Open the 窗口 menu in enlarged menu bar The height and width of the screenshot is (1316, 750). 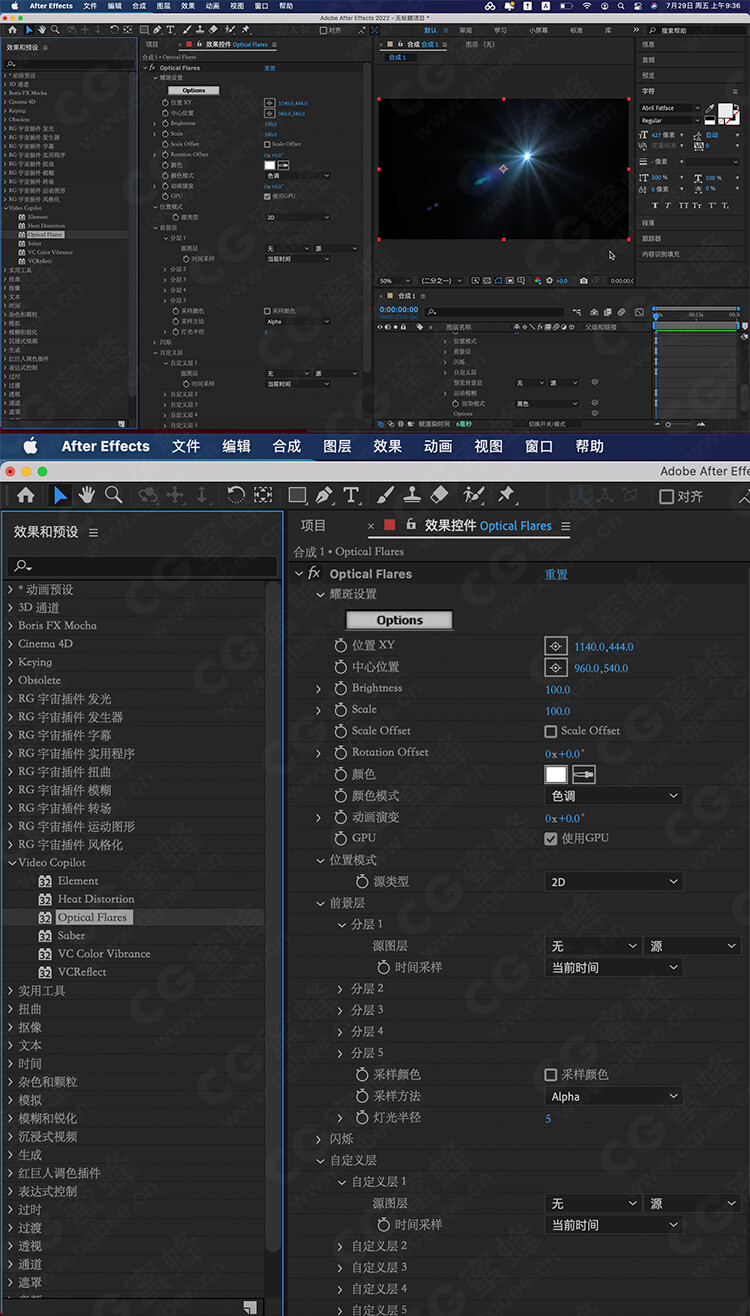point(539,446)
